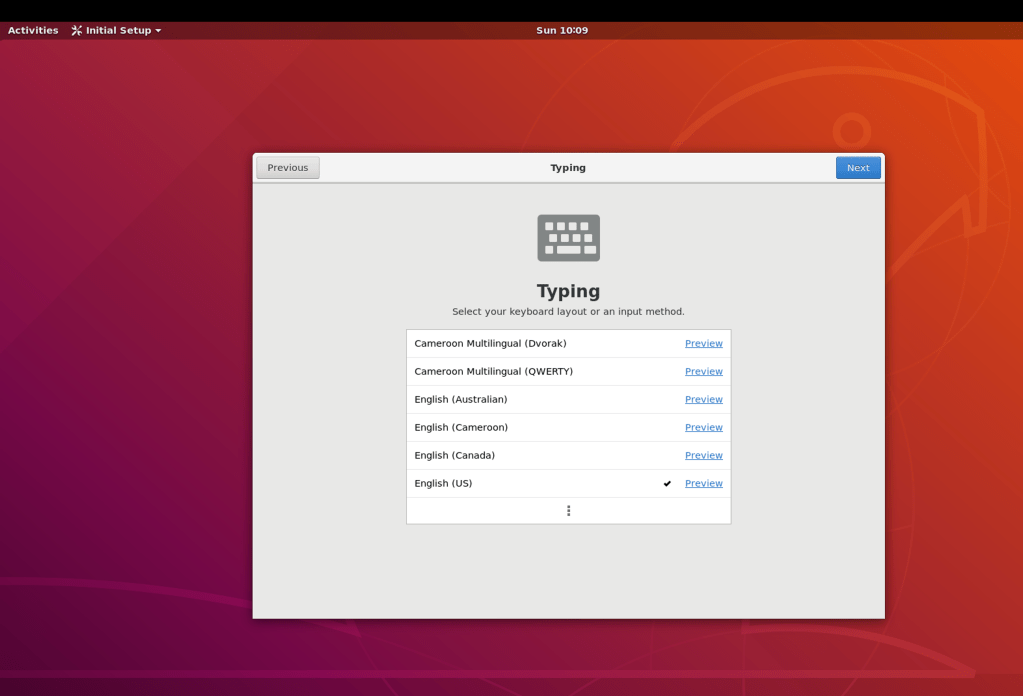Open the clock showing Sun 10:09

pos(562,30)
